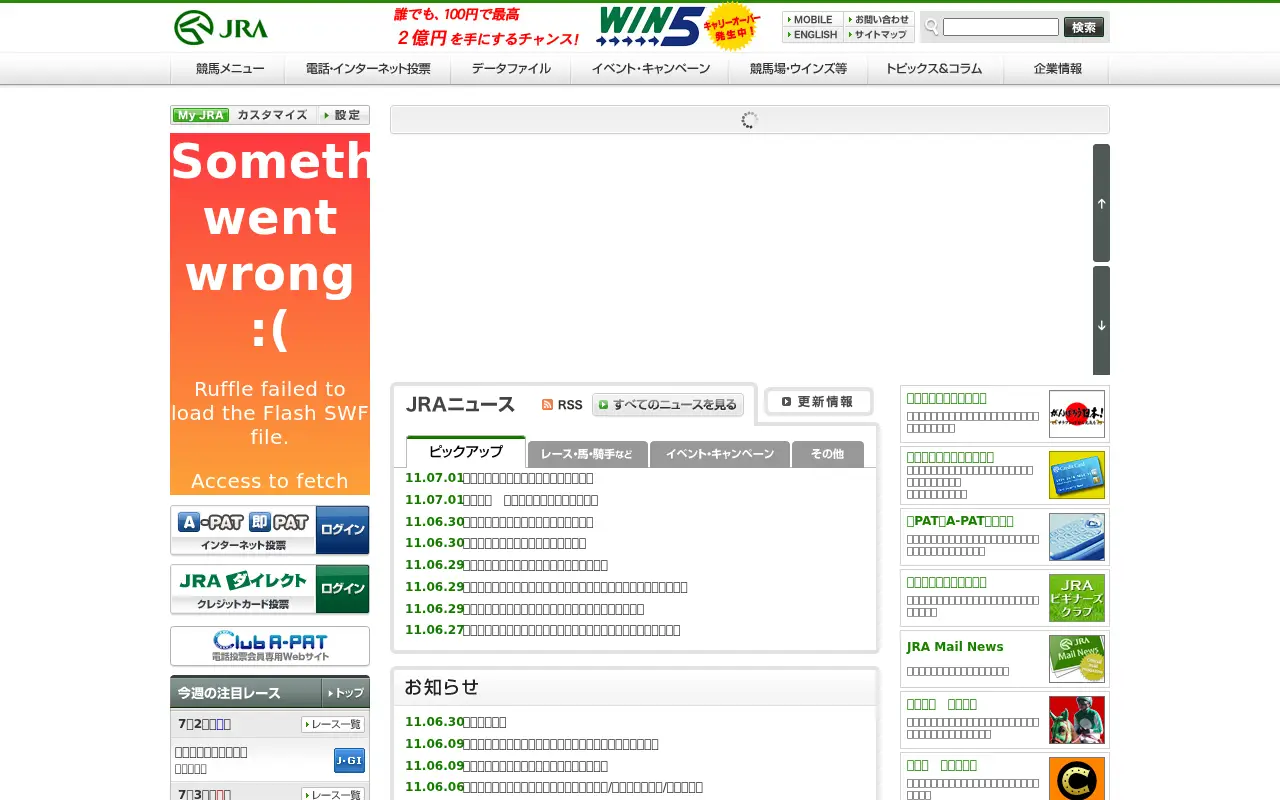Open the phone keypad thumbnail beside PAT・A-PAT
Image resolution: width=1280 pixels, height=800 pixels.
click(1077, 537)
